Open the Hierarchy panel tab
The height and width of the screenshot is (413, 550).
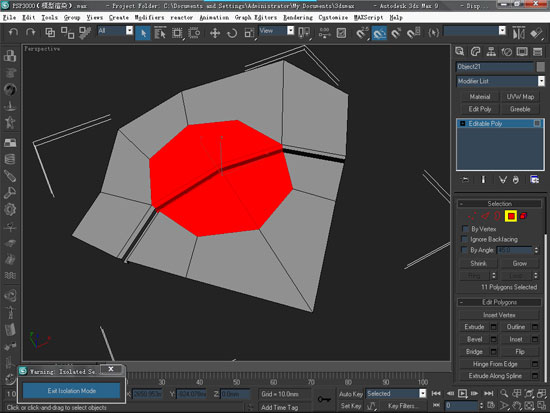point(491,52)
